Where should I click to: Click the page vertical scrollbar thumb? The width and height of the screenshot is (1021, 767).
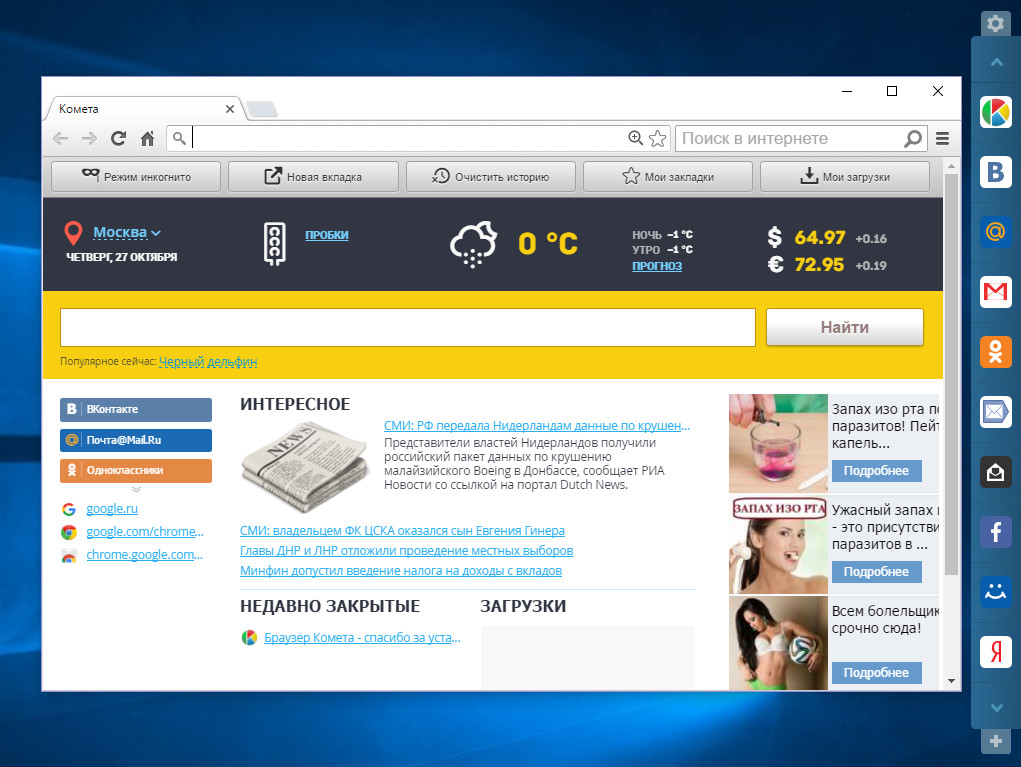(951, 374)
